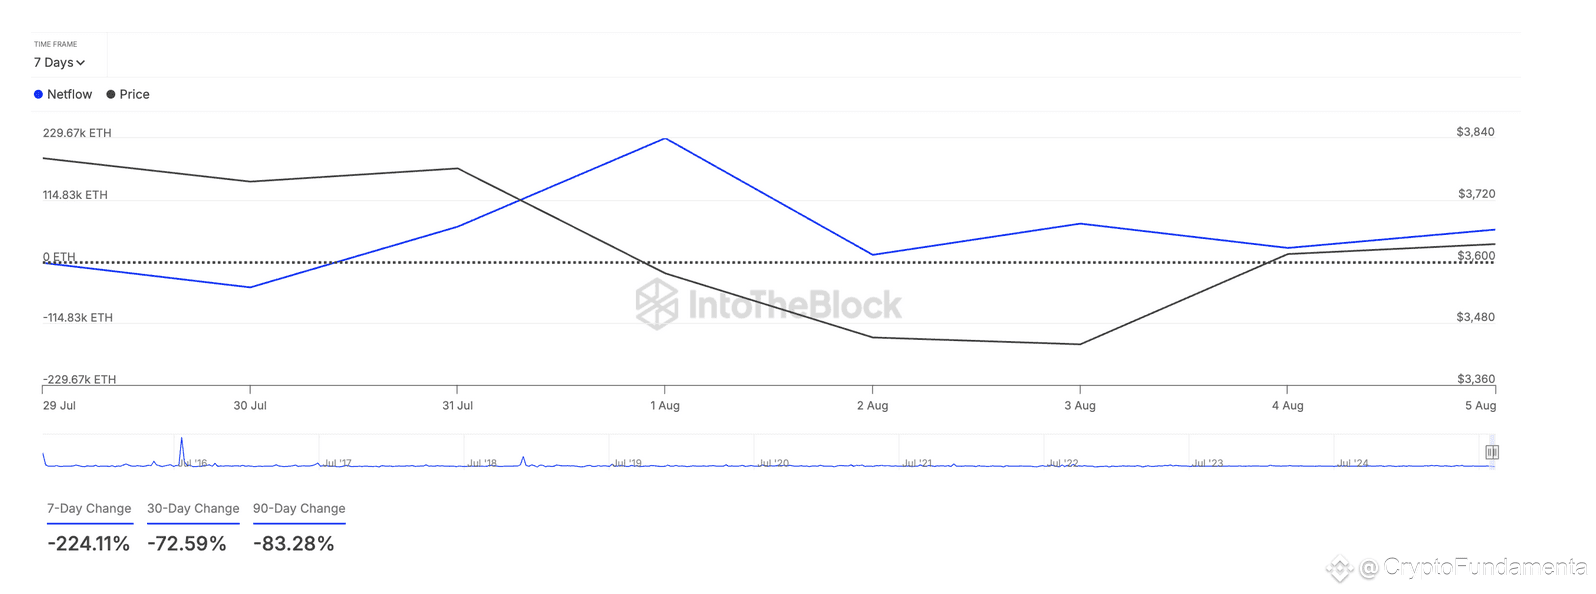Image resolution: width=1596 pixels, height=594 pixels.
Task: Click the chevron arrow beside 7 Days
Action: point(81,63)
